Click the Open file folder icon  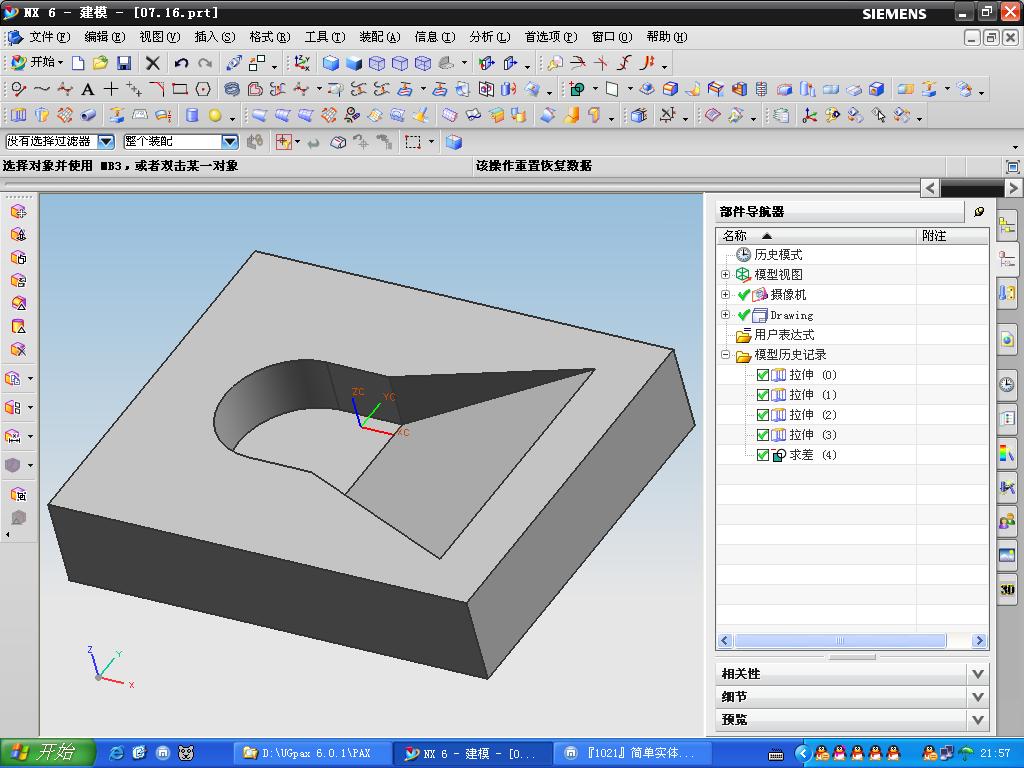pos(101,63)
